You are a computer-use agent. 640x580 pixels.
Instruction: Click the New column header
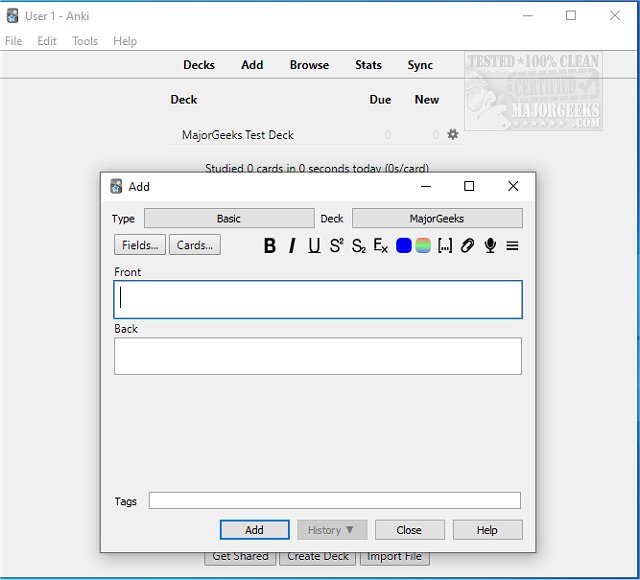427,100
